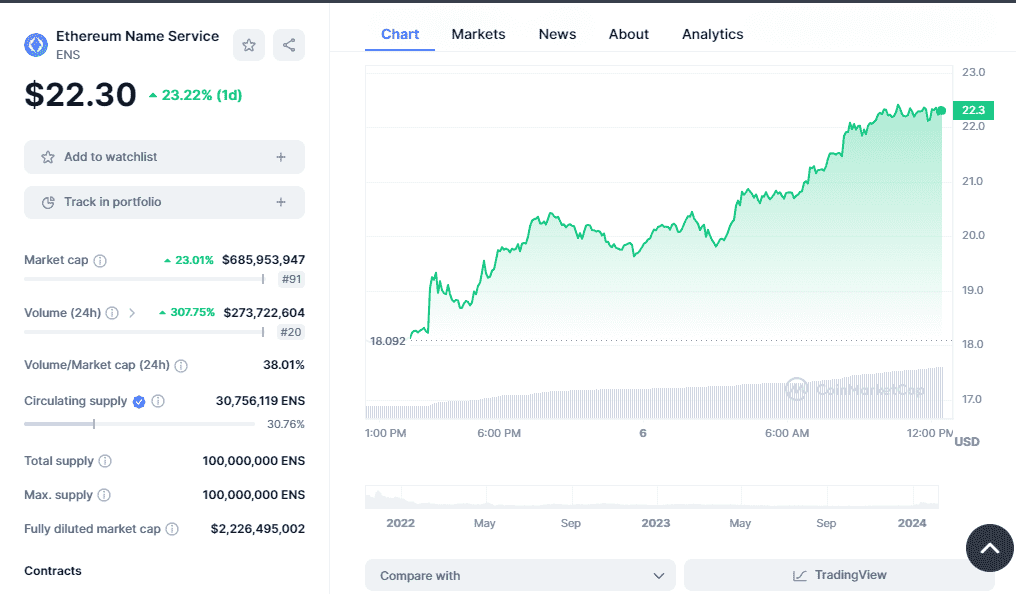Open the Analytics tab
The image size is (1016, 594).
(x=712, y=34)
